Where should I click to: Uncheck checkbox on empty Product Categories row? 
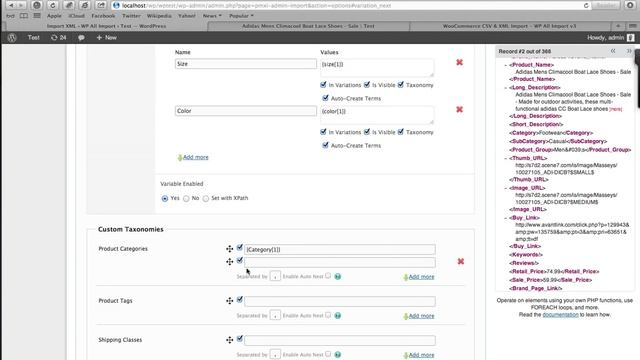(x=240, y=260)
